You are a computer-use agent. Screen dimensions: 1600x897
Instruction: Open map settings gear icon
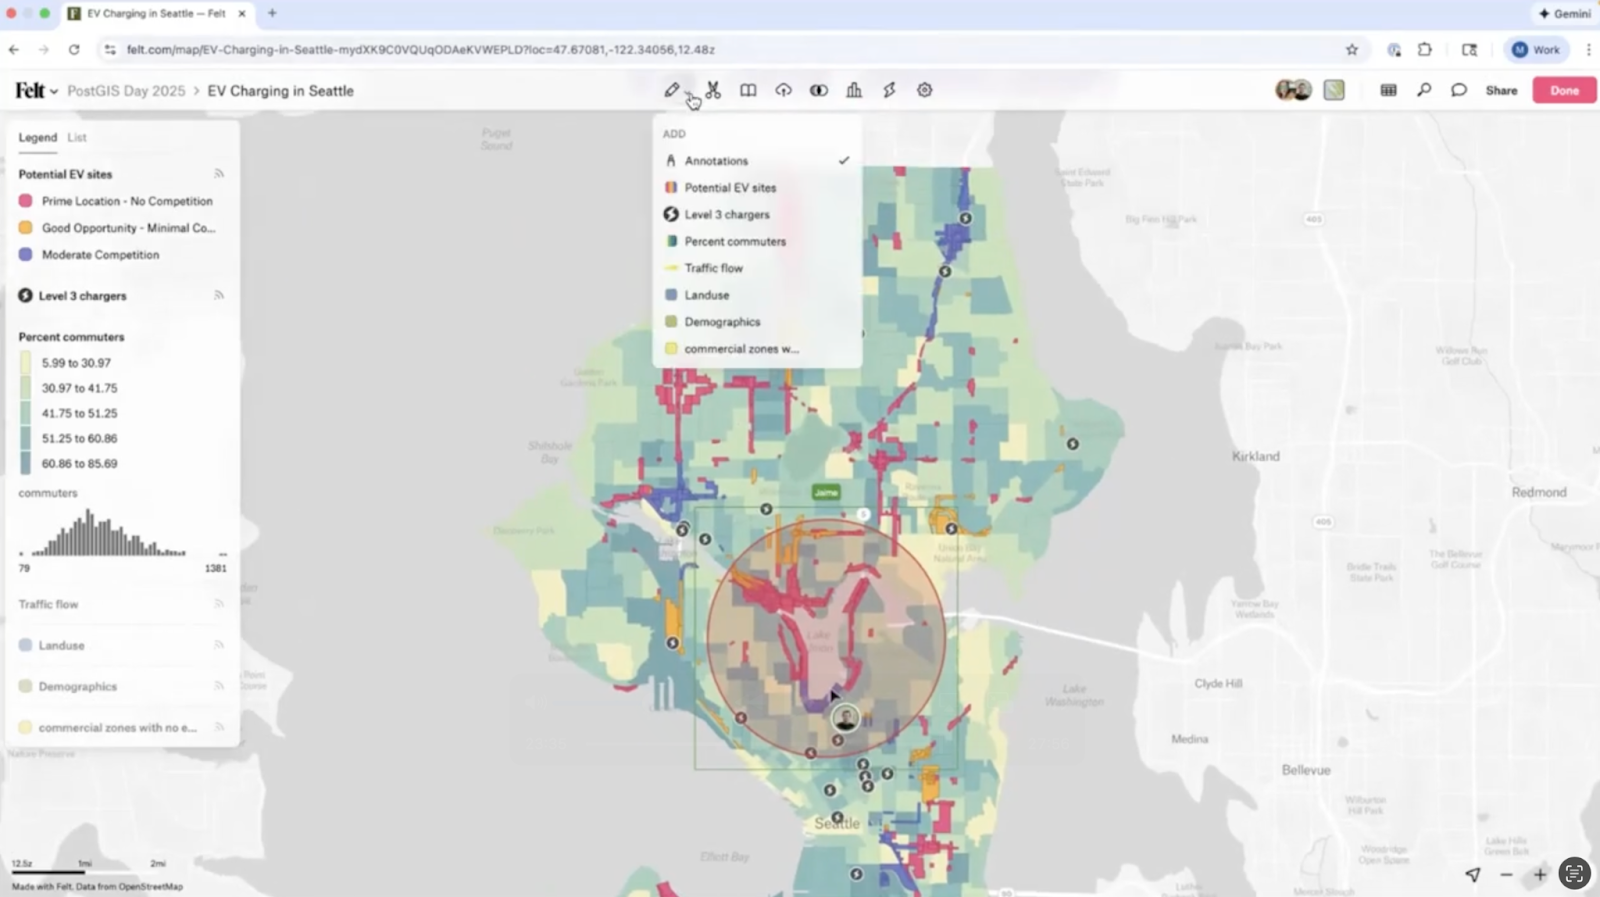click(925, 90)
